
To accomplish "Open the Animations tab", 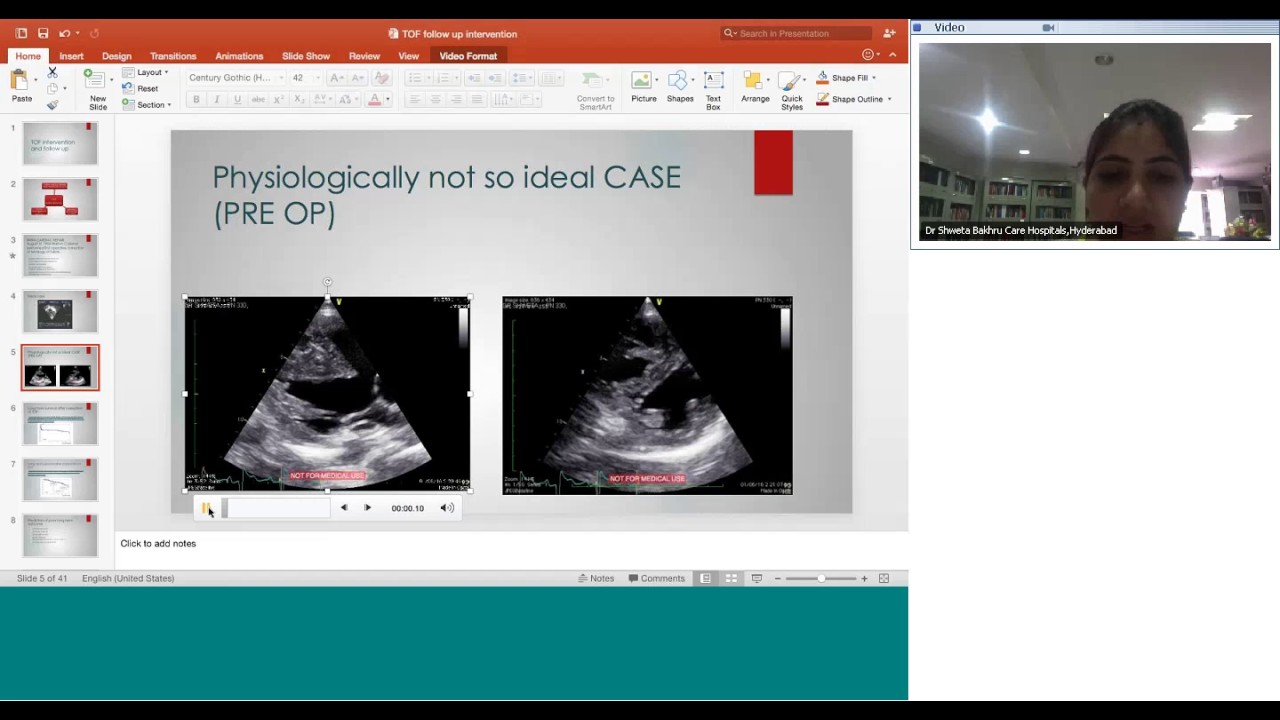I will tap(239, 56).
